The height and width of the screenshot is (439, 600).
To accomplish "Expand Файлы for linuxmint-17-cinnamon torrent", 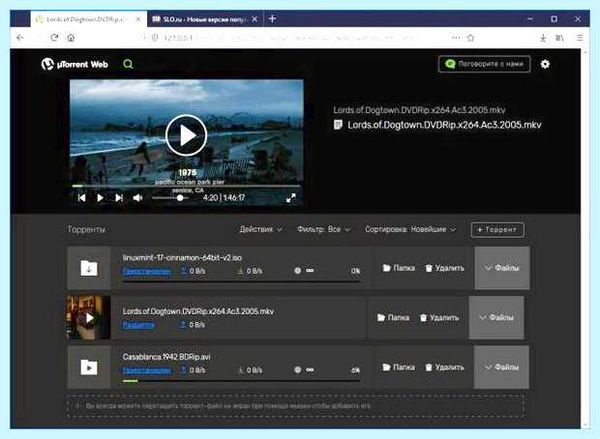I will [502, 268].
